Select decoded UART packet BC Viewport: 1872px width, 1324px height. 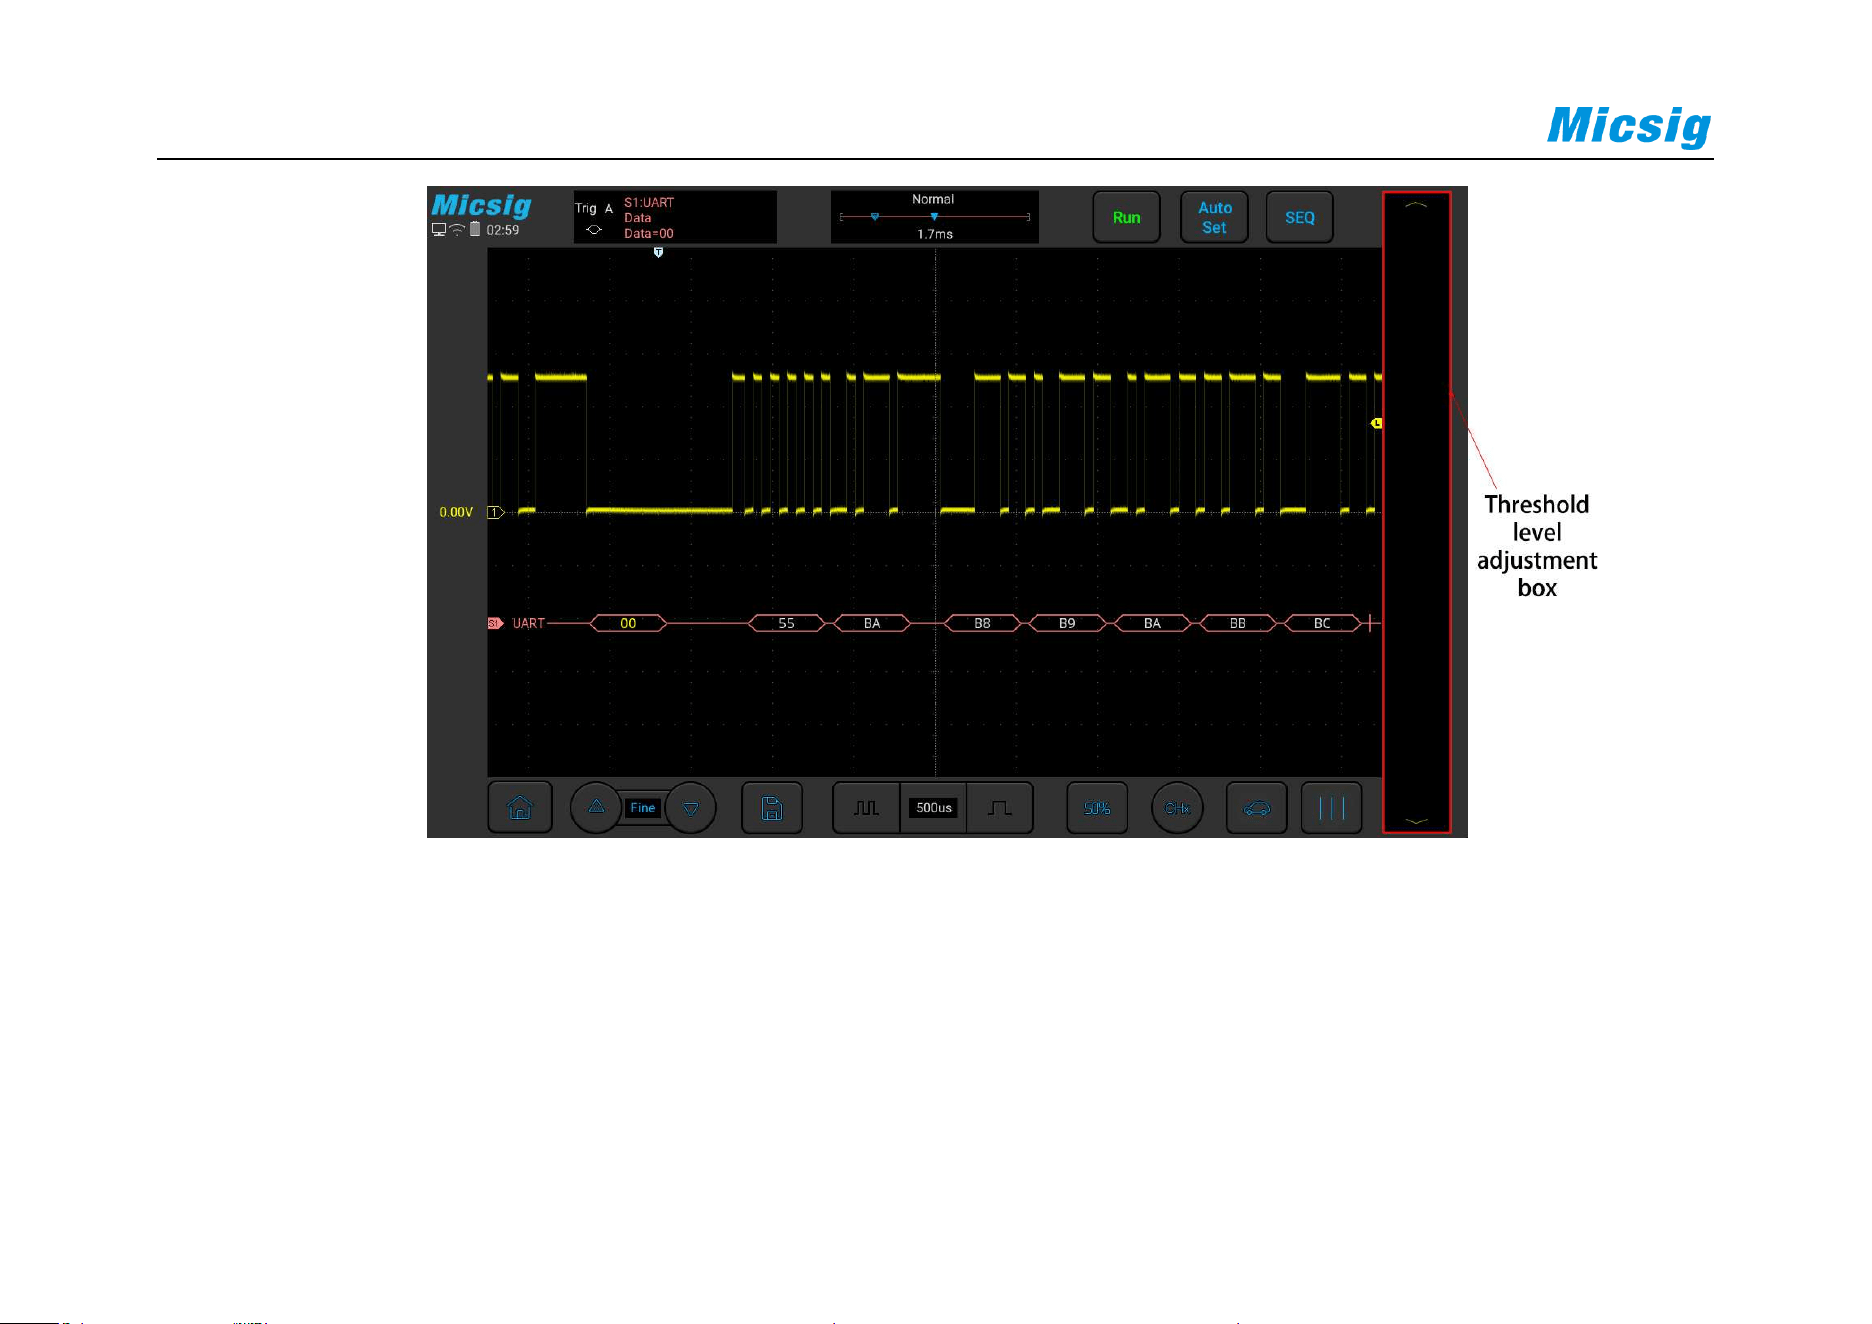pos(1322,623)
